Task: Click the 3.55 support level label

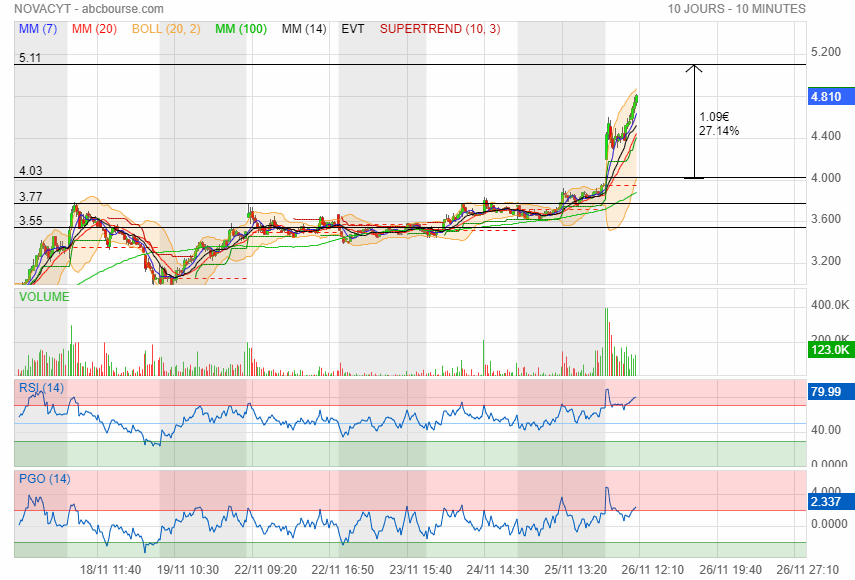Action: pos(31,221)
